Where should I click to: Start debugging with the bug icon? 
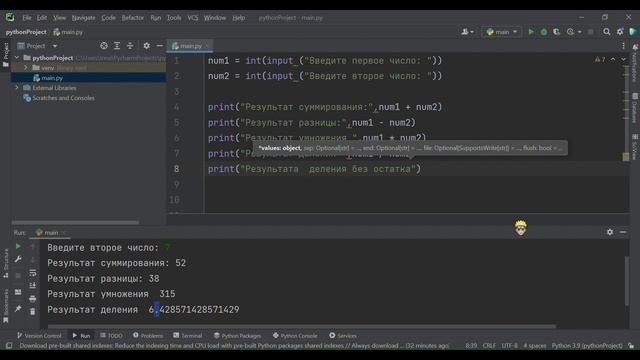point(544,32)
